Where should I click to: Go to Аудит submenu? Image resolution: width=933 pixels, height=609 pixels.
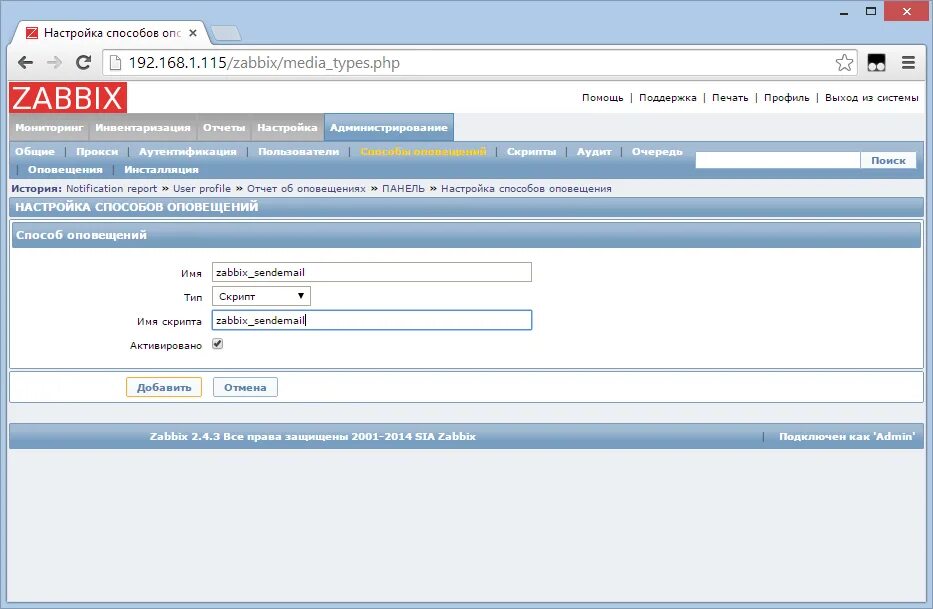pos(594,152)
